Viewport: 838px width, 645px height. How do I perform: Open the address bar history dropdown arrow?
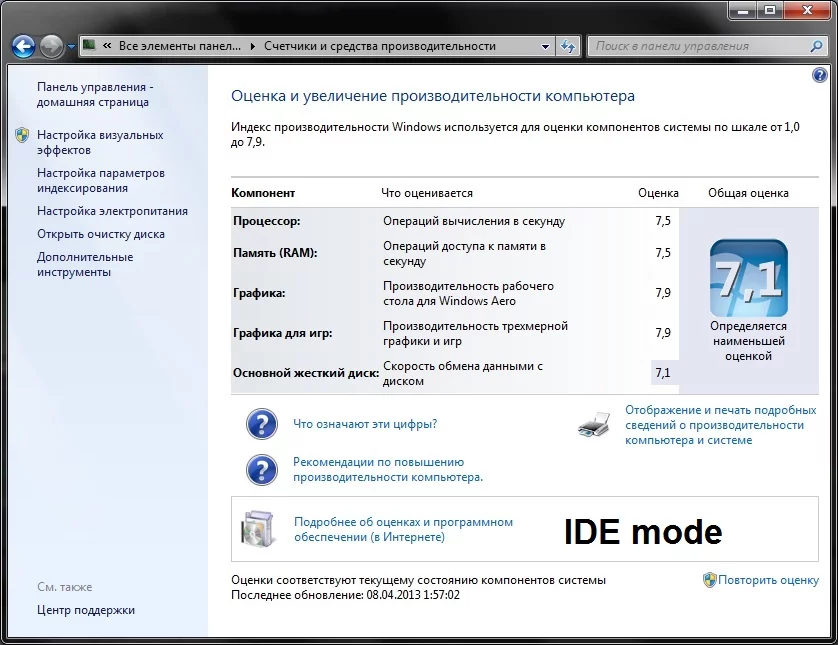point(545,46)
